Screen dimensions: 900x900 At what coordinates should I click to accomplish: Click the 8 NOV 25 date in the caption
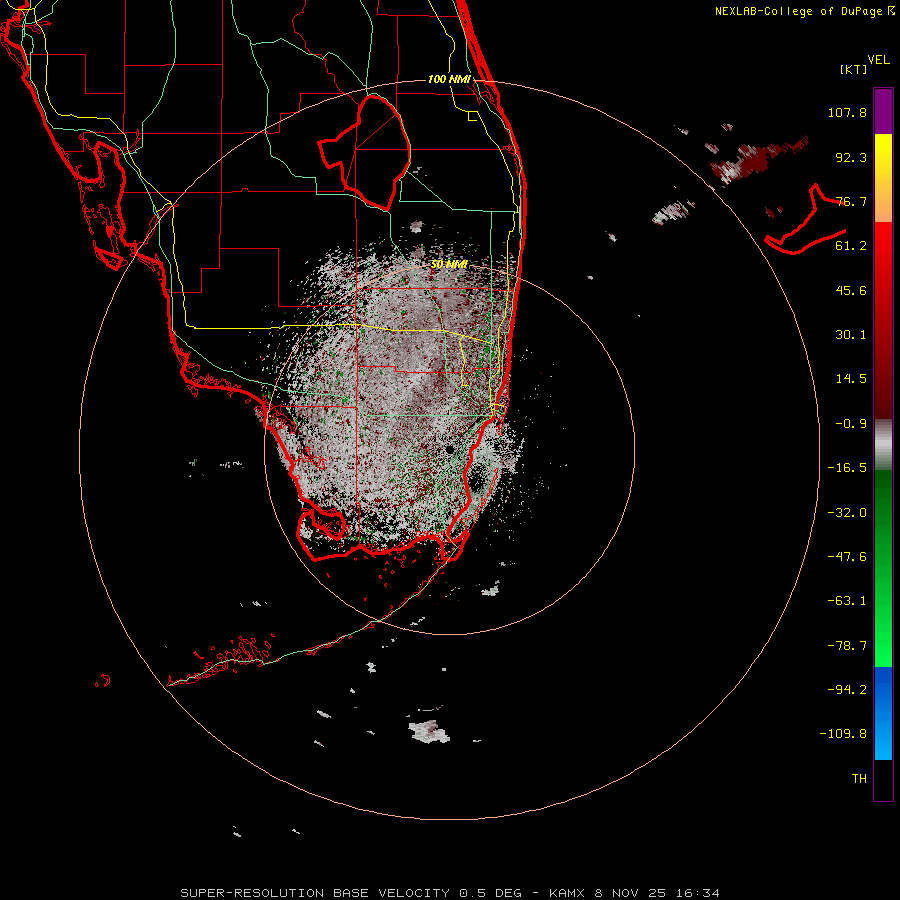coord(630,893)
